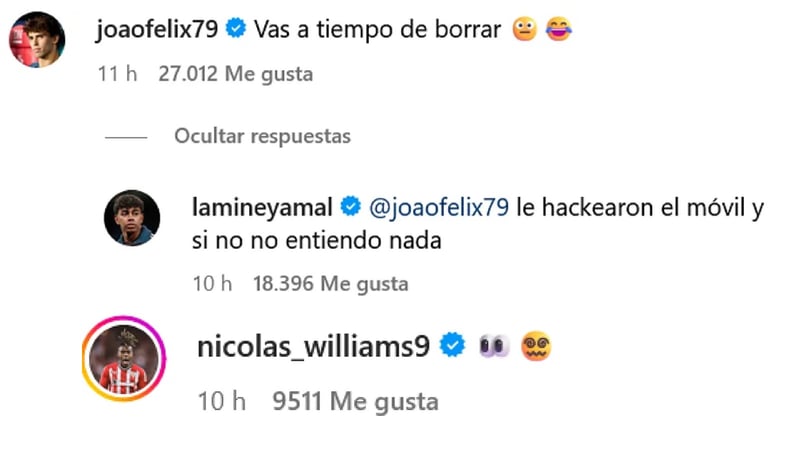This screenshot has height=450, width=800.
Task: Click lamineyamal verified badge icon
Action: (351, 207)
